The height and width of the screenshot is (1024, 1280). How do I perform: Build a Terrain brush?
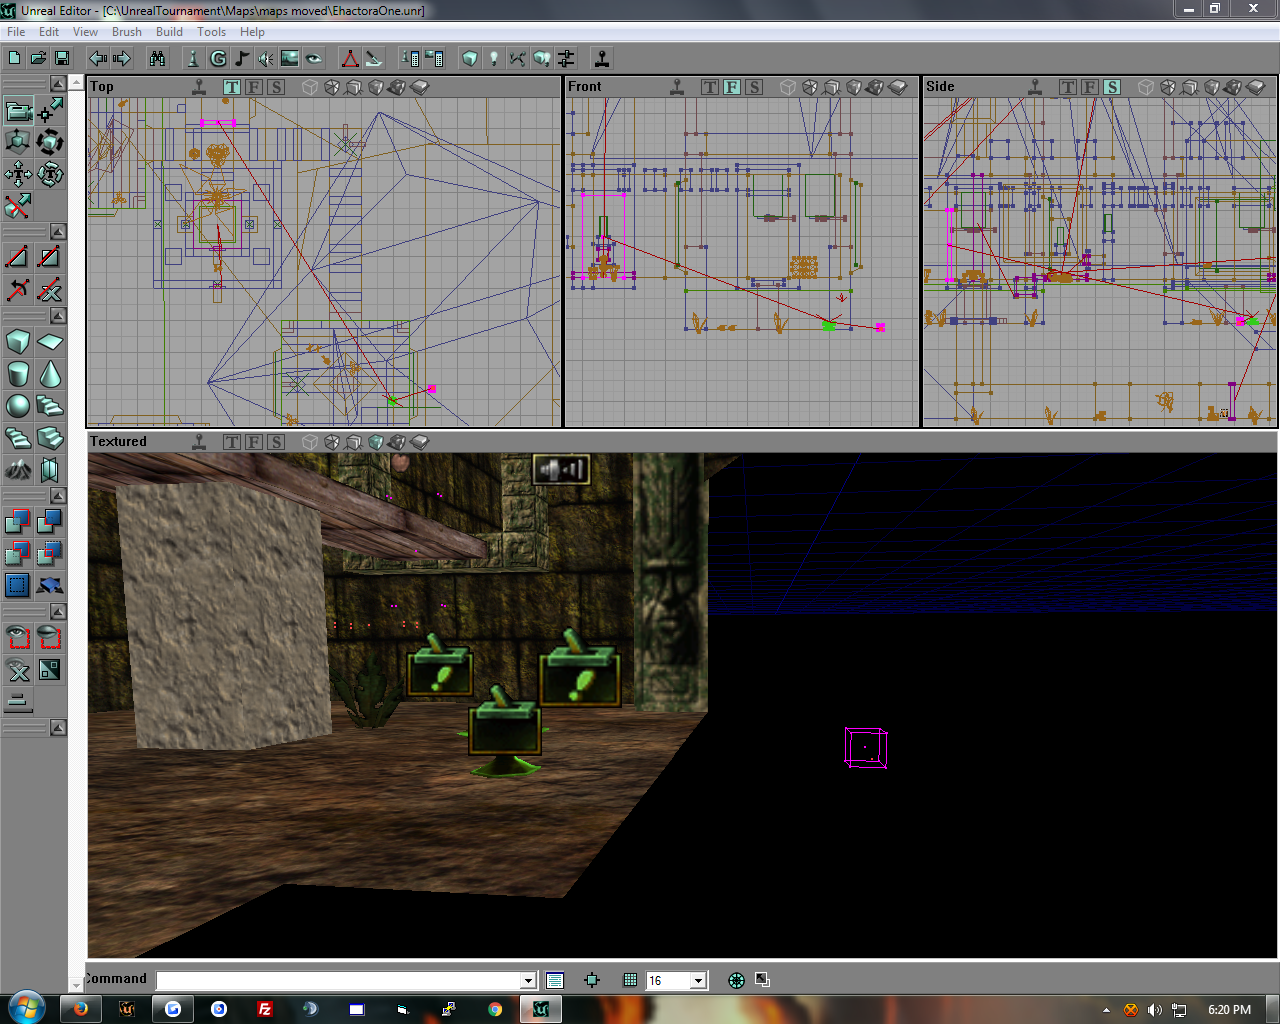(18, 470)
